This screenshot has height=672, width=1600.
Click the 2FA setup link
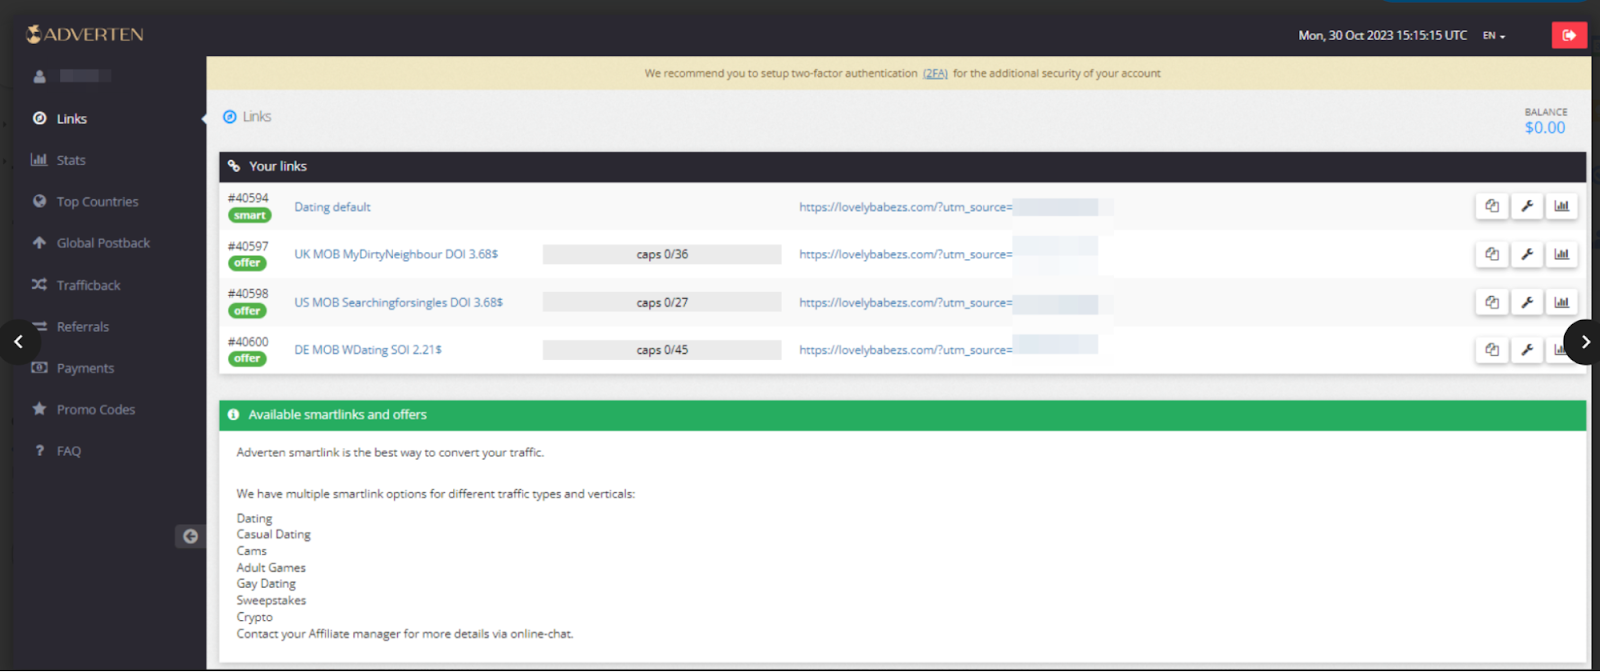point(935,74)
